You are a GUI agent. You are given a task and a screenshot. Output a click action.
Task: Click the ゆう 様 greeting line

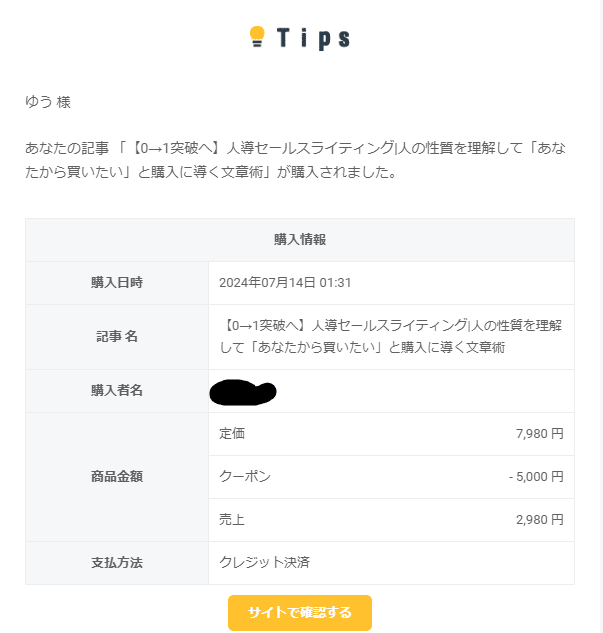click(x=48, y=102)
